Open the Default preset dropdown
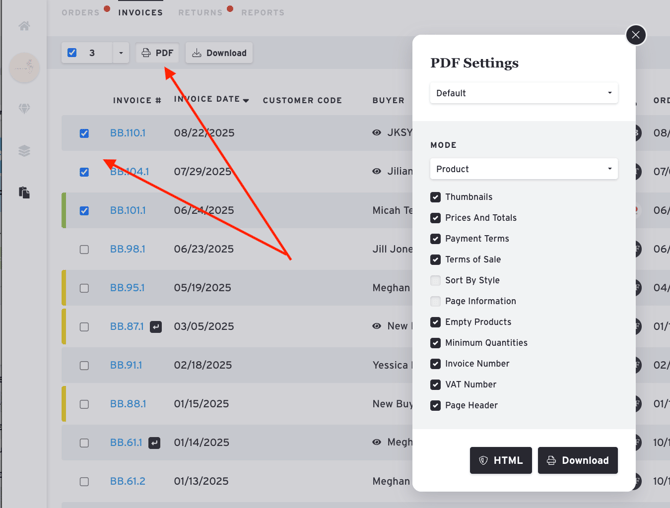The width and height of the screenshot is (670, 508). coord(523,93)
